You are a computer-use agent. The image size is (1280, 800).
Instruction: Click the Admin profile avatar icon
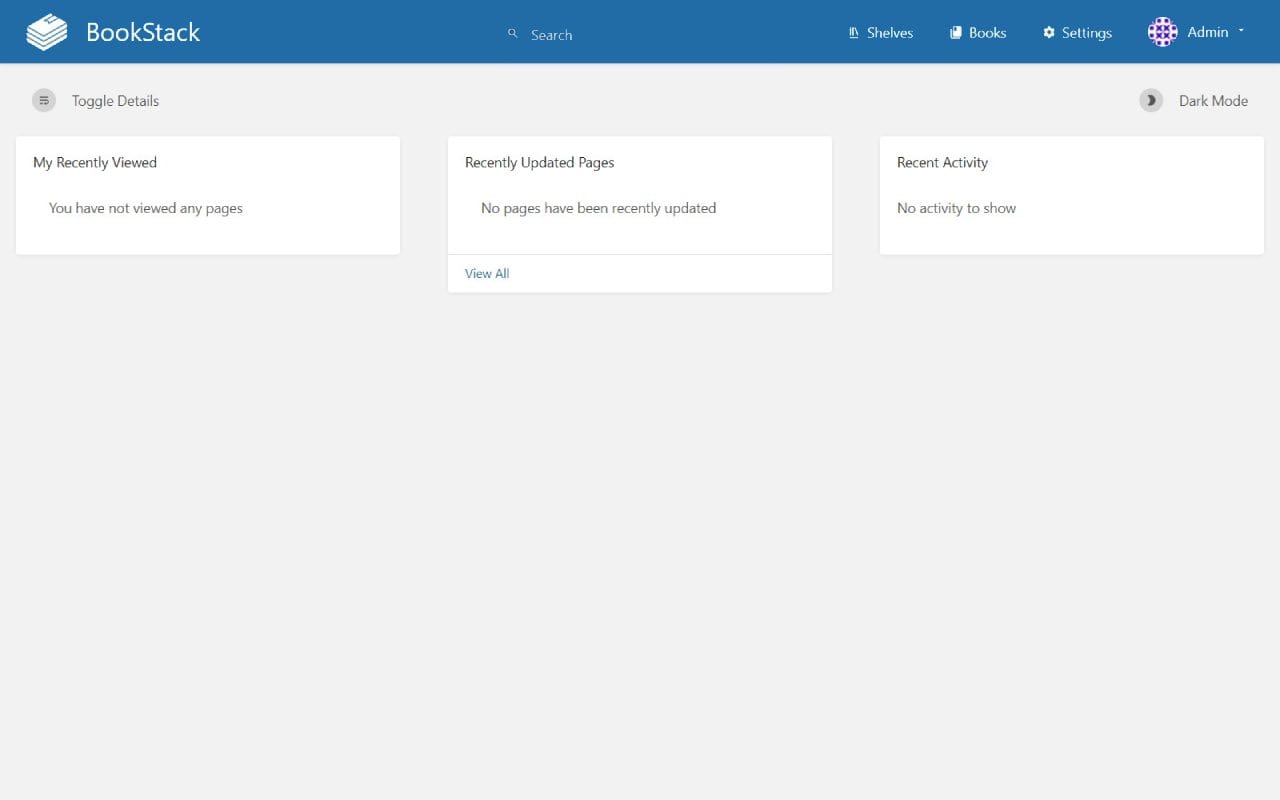coord(1162,31)
